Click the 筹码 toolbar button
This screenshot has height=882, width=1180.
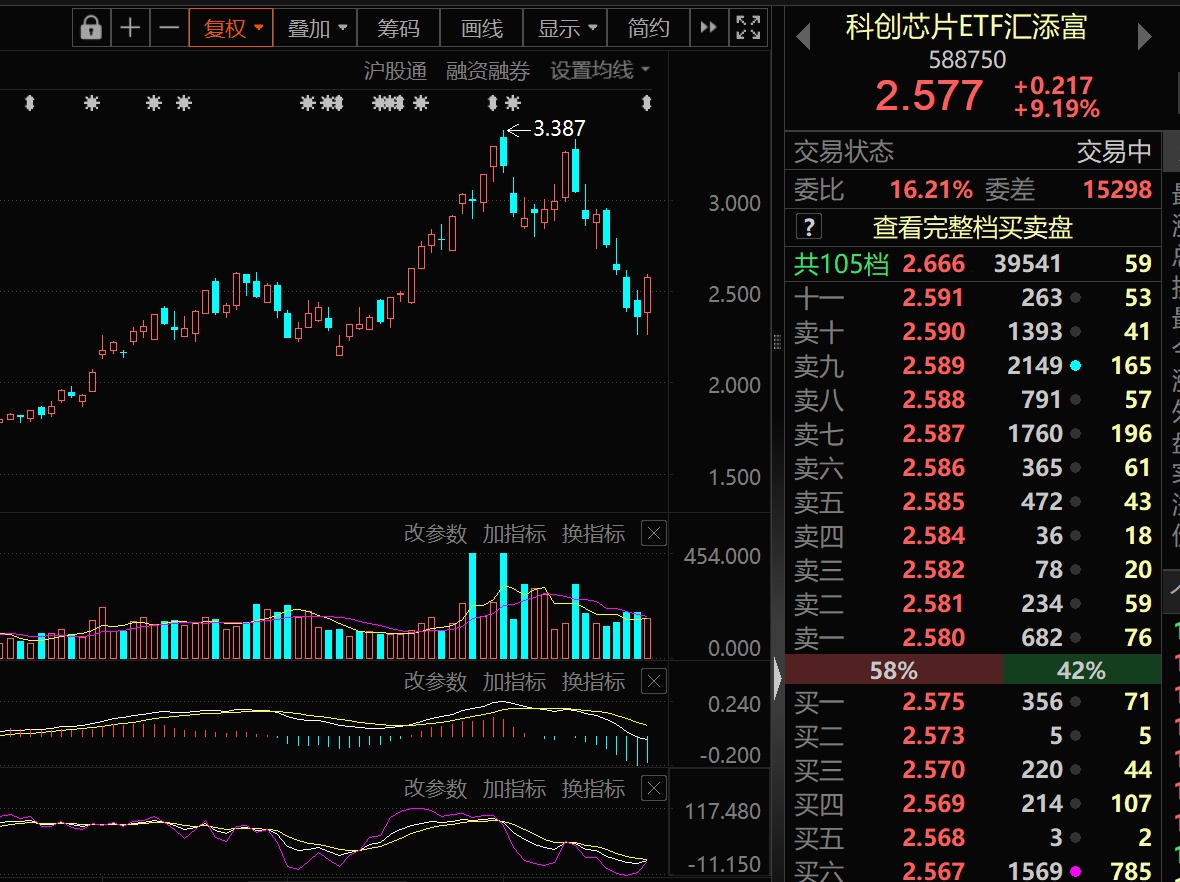398,29
